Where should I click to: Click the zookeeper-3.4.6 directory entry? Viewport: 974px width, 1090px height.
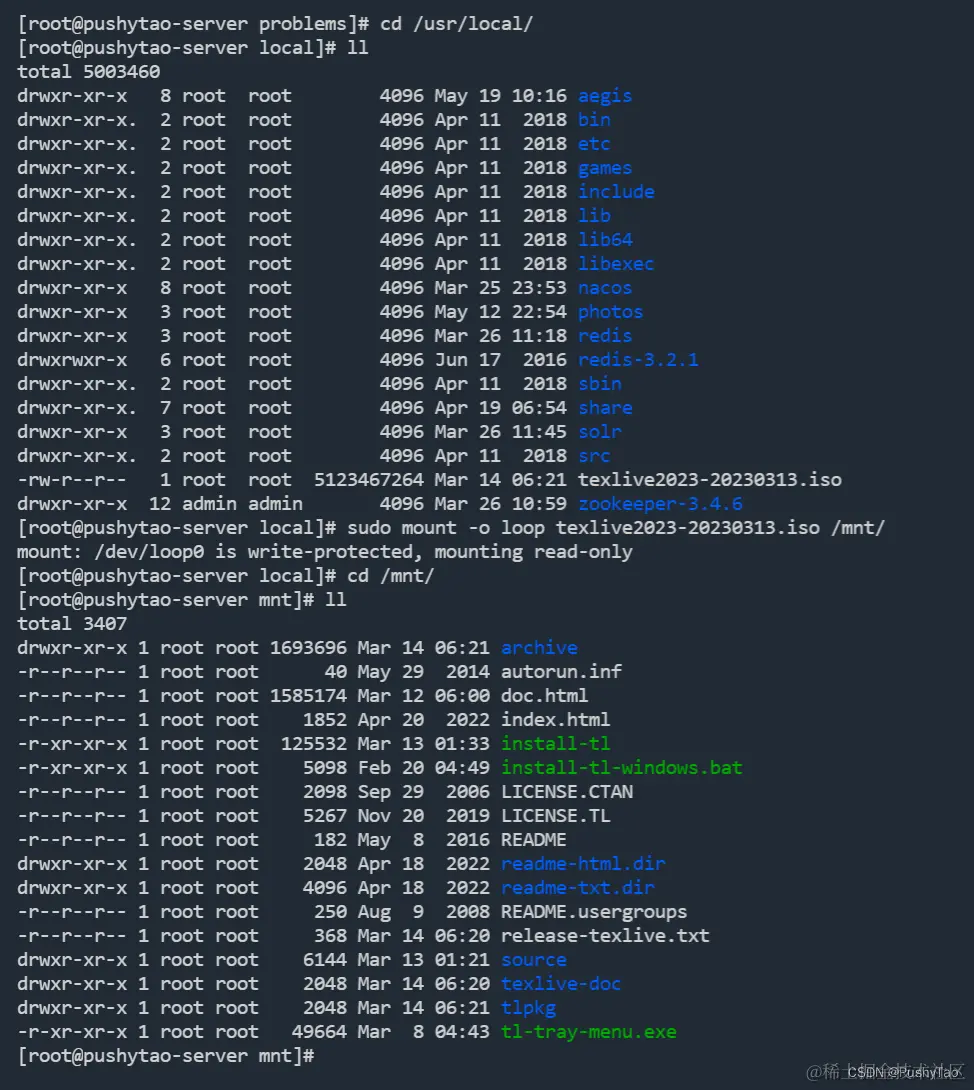(x=660, y=504)
